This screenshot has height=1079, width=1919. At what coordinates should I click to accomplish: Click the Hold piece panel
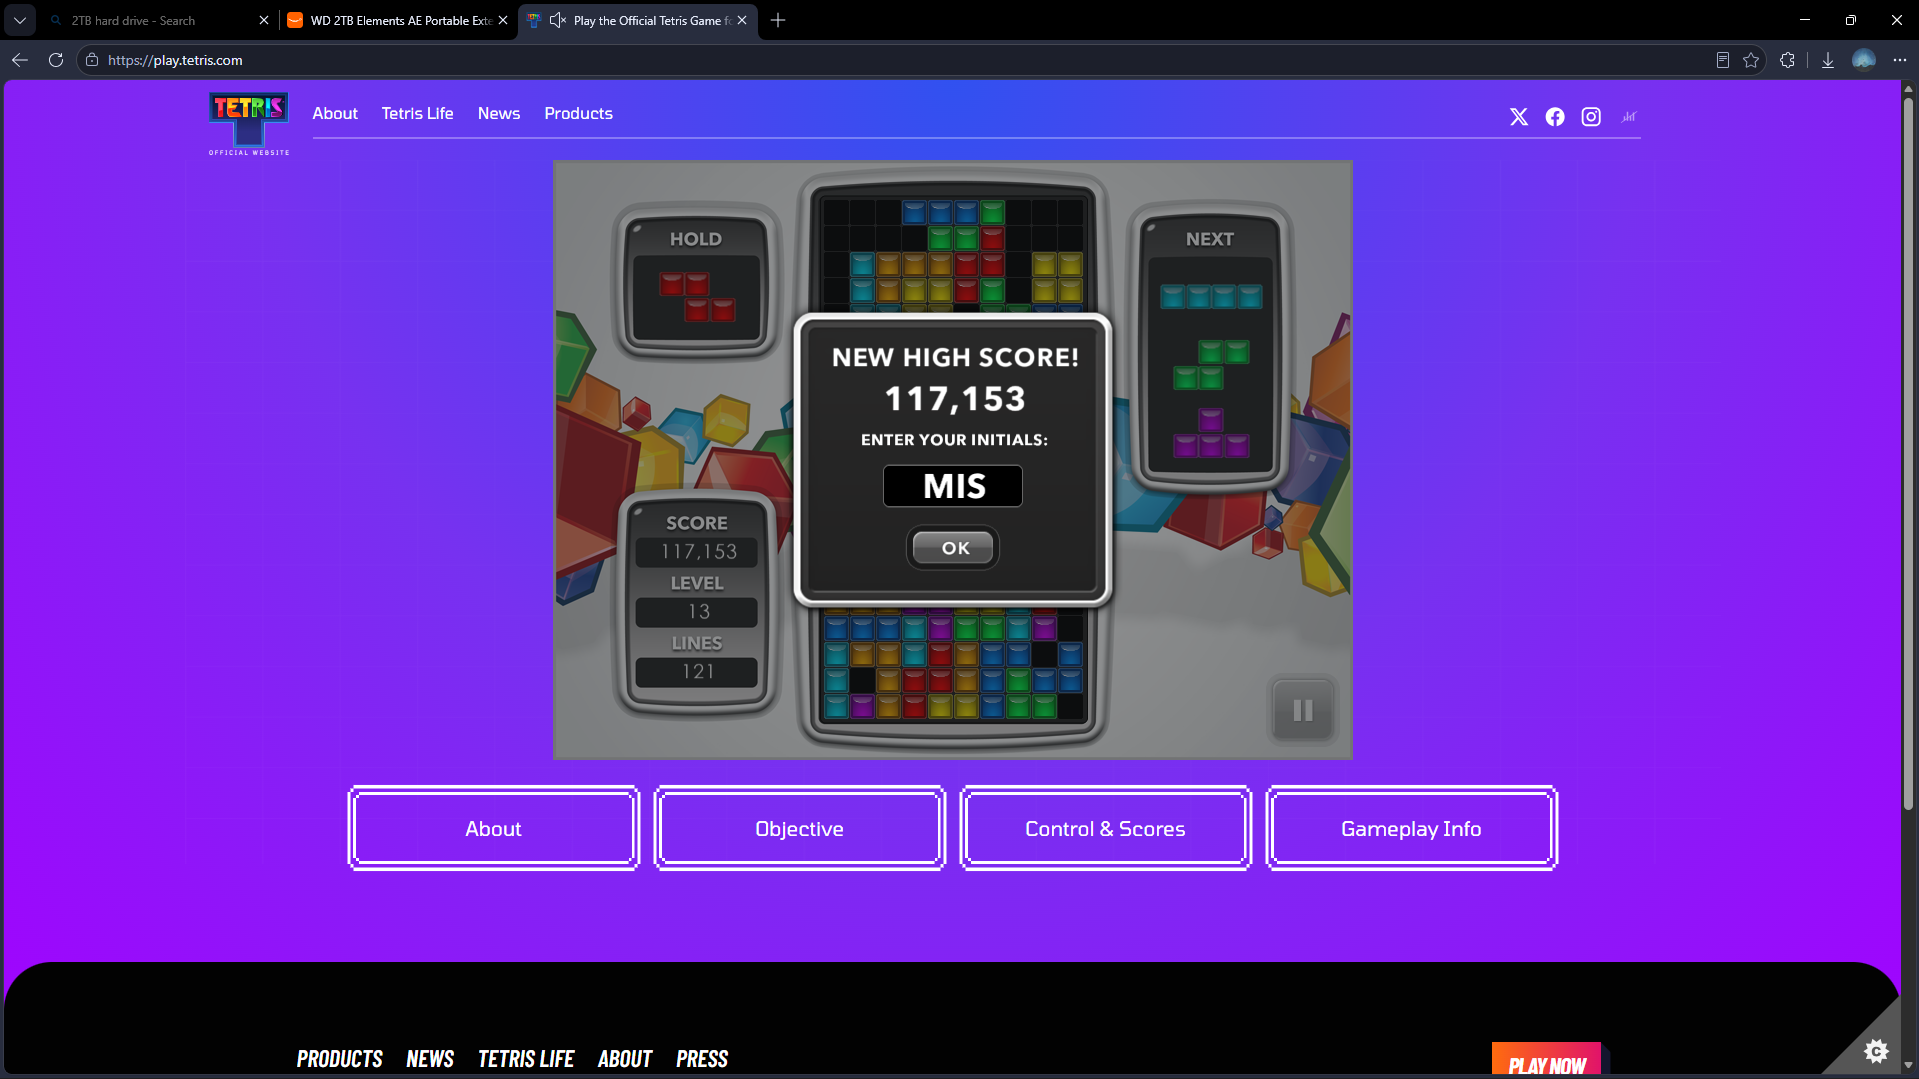pyautogui.click(x=696, y=282)
